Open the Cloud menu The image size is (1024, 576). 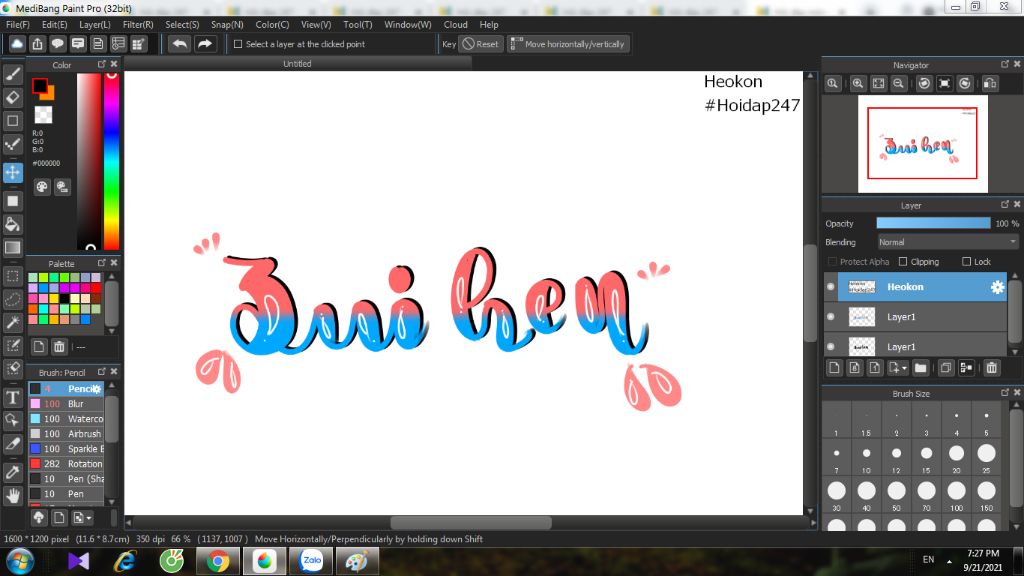(x=455, y=24)
